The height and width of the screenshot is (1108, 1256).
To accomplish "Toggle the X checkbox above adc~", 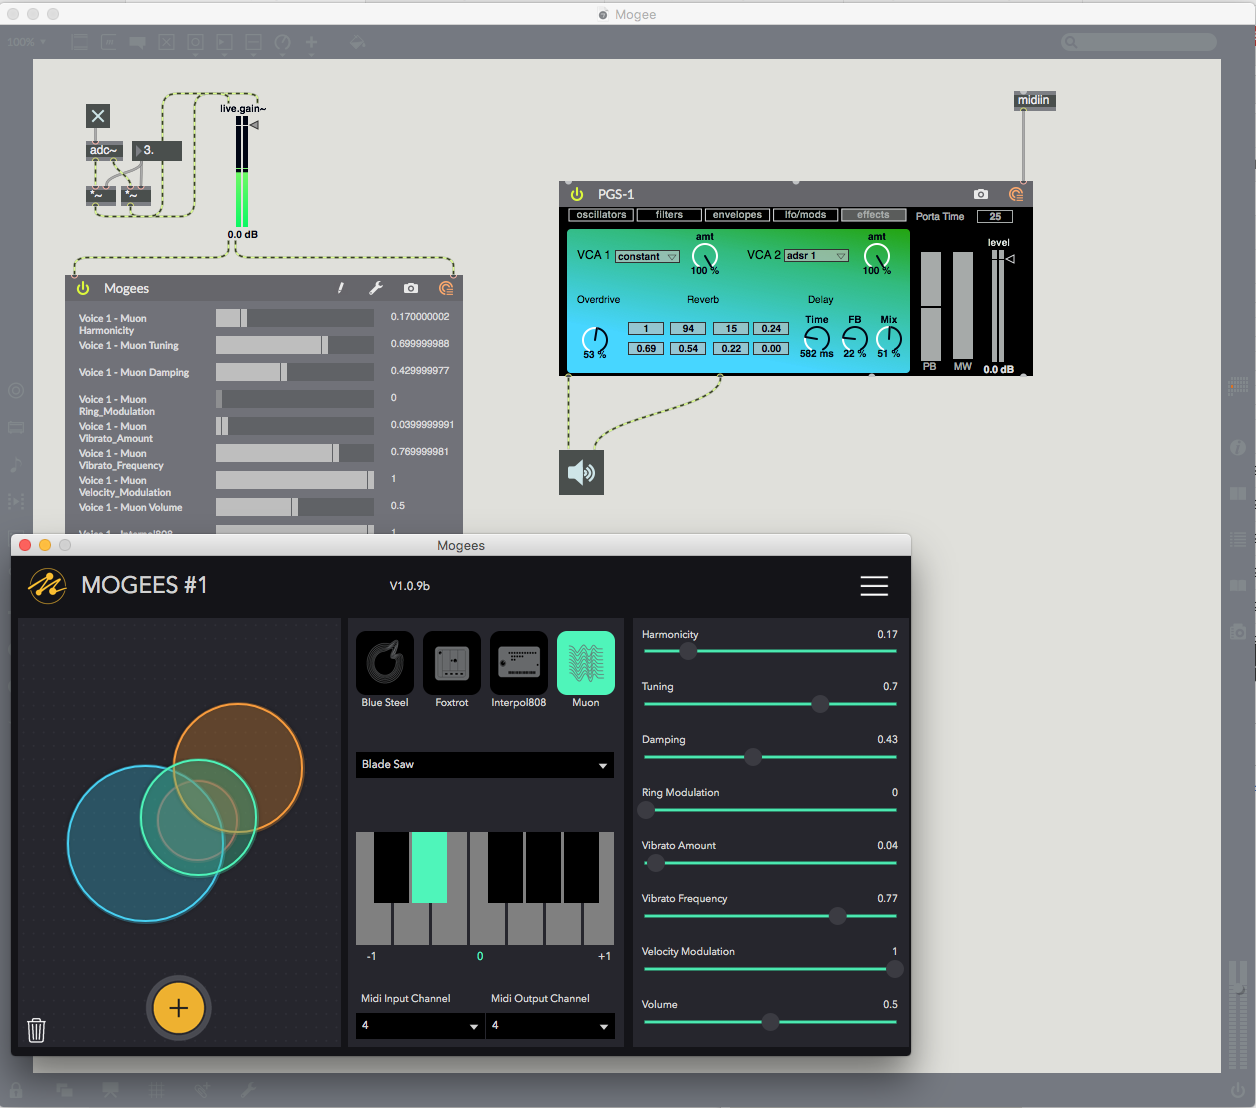I will (98, 116).
